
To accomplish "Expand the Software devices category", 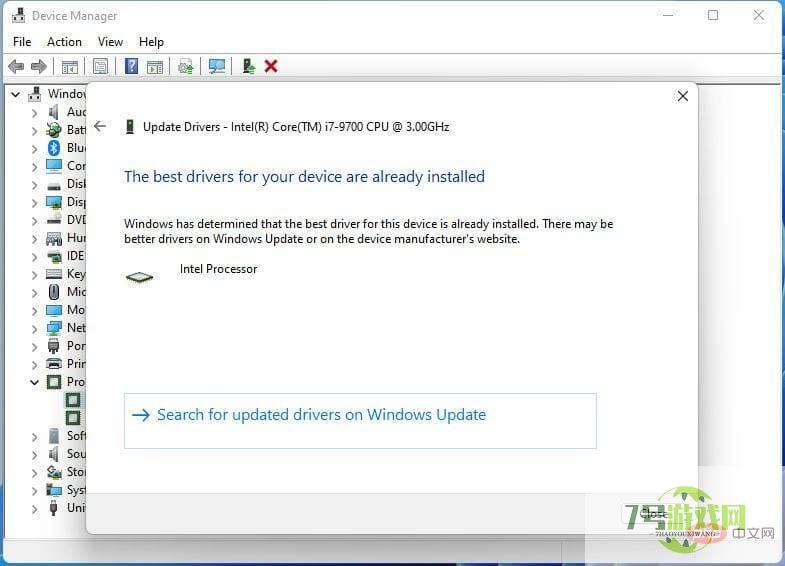I will (x=34, y=437).
